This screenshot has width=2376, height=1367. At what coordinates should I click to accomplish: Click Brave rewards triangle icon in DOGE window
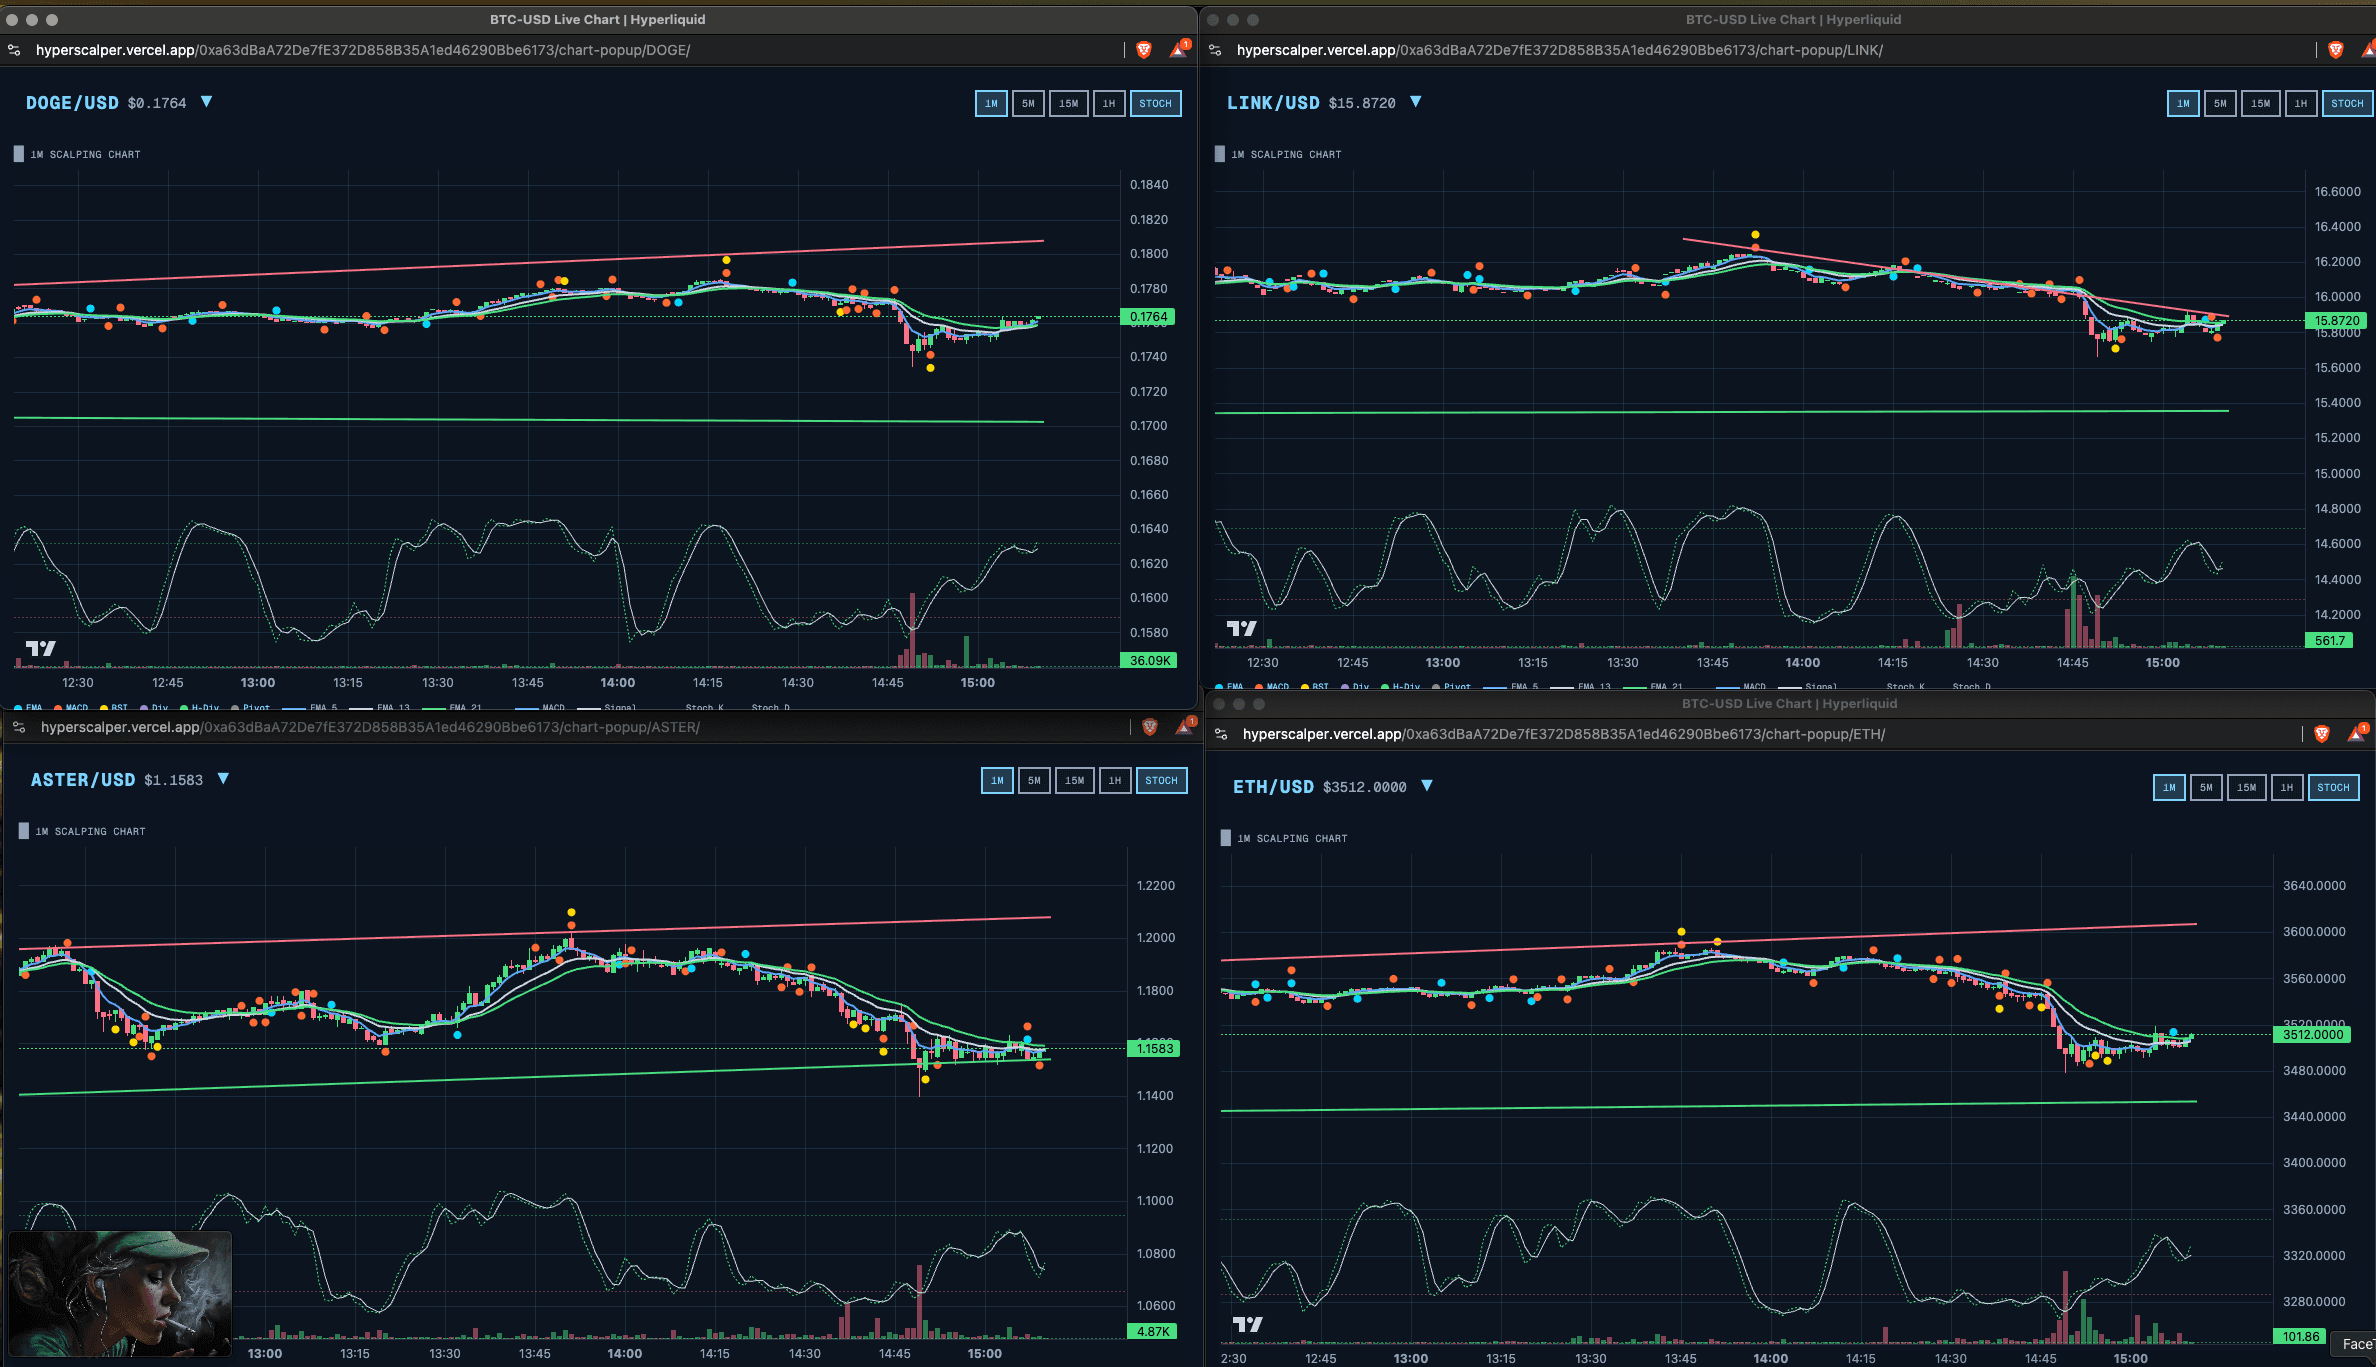[x=1179, y=50]
